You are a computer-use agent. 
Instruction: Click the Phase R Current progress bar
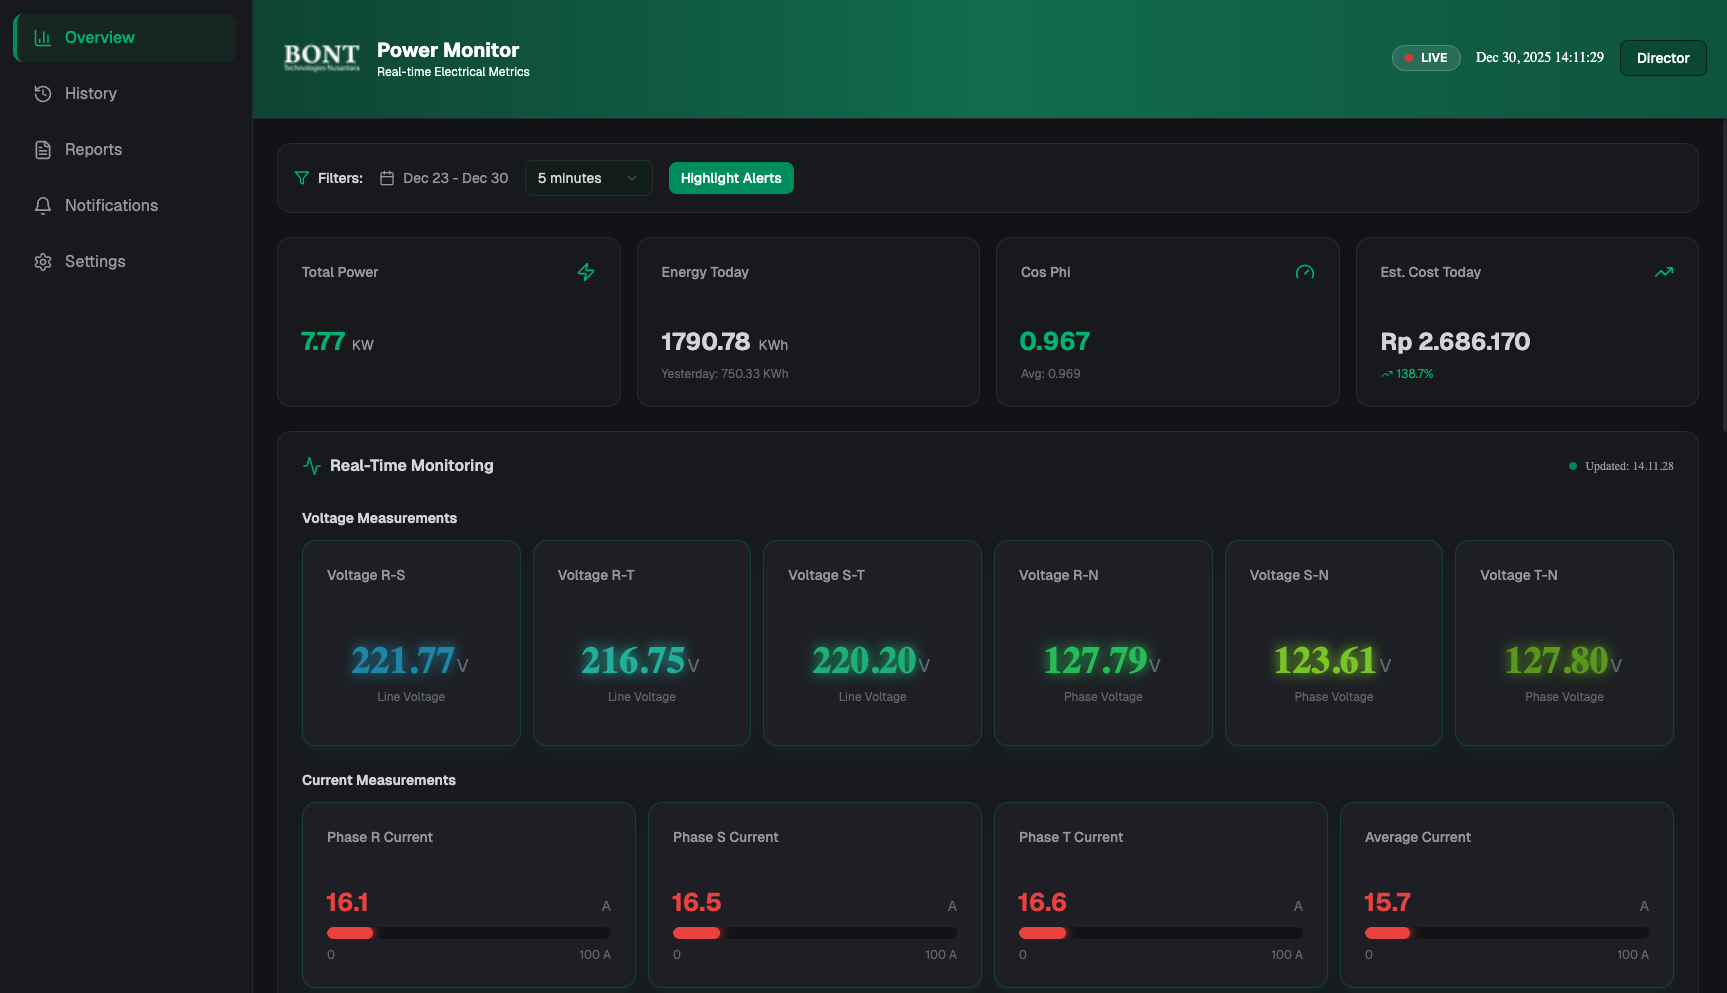(x=468, y=933)
